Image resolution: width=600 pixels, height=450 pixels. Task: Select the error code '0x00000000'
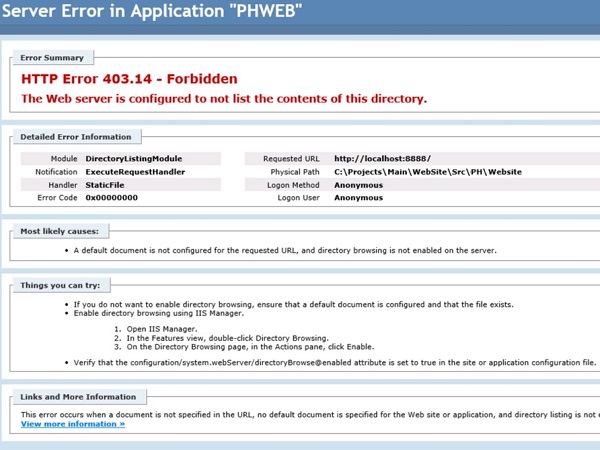point(111,198)
